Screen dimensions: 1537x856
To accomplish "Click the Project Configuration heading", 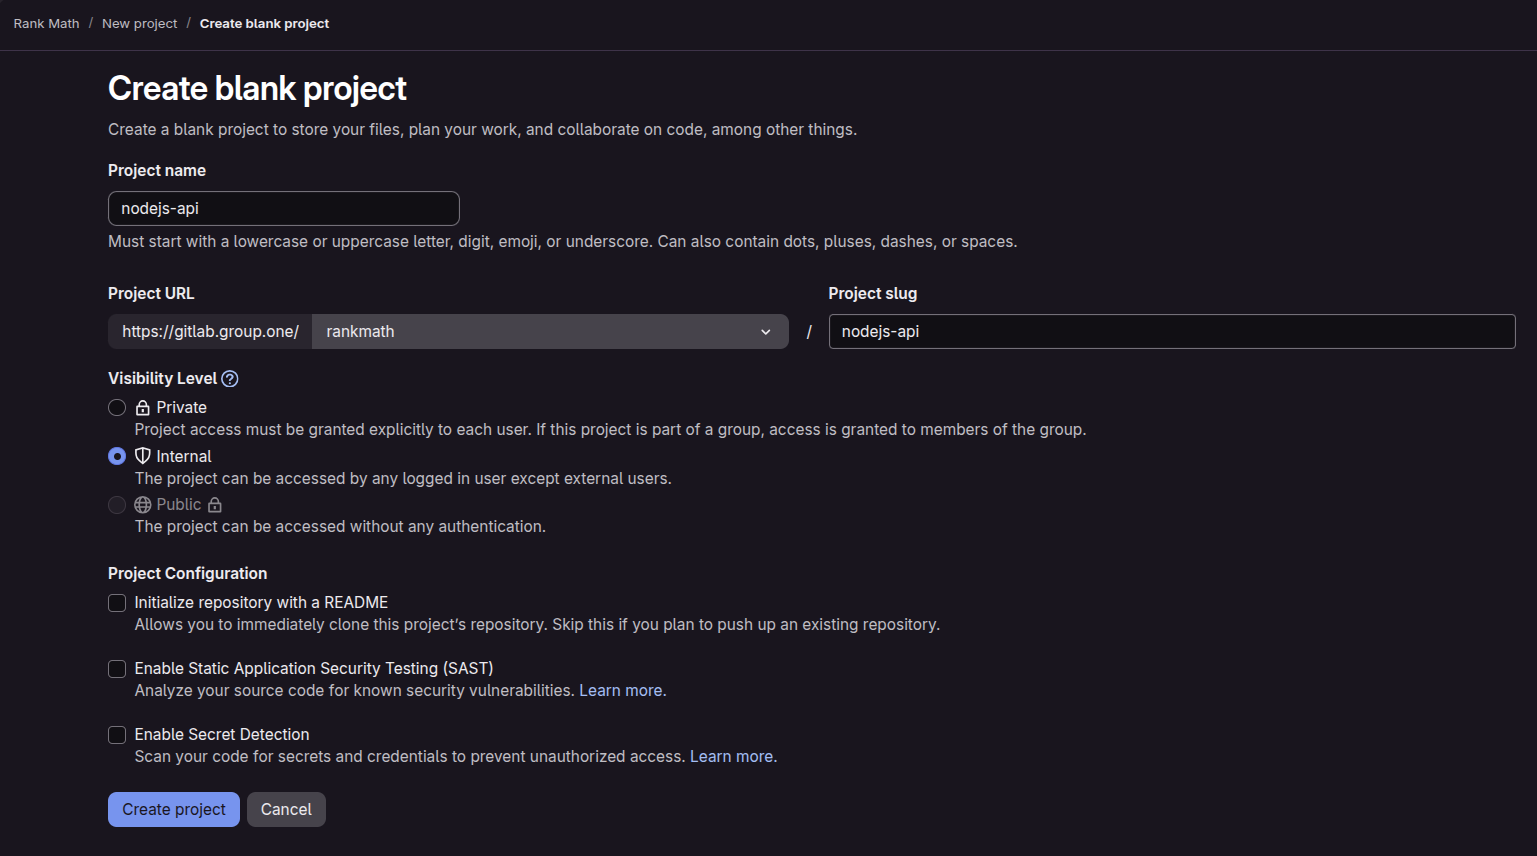I will [187, 574].
